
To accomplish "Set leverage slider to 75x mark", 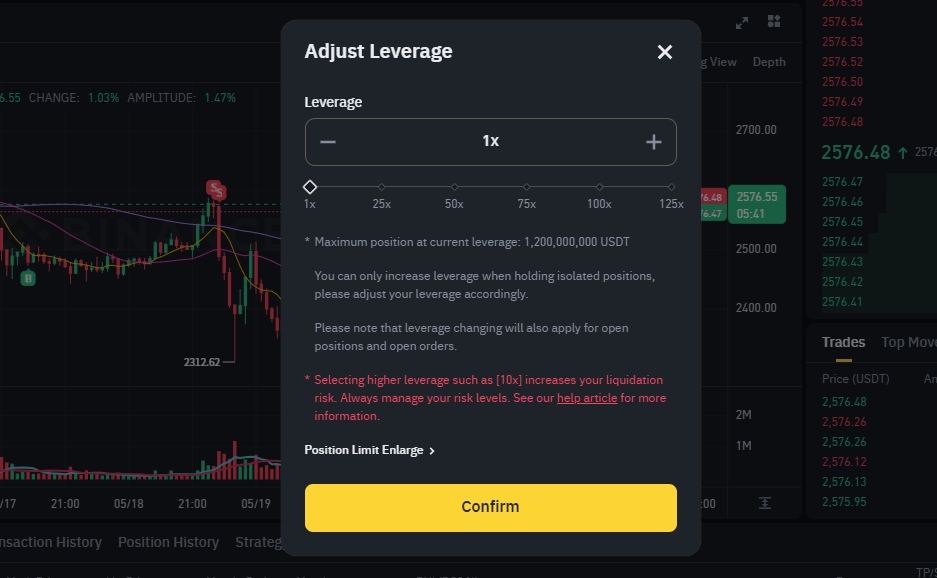I will pos(526,187).
